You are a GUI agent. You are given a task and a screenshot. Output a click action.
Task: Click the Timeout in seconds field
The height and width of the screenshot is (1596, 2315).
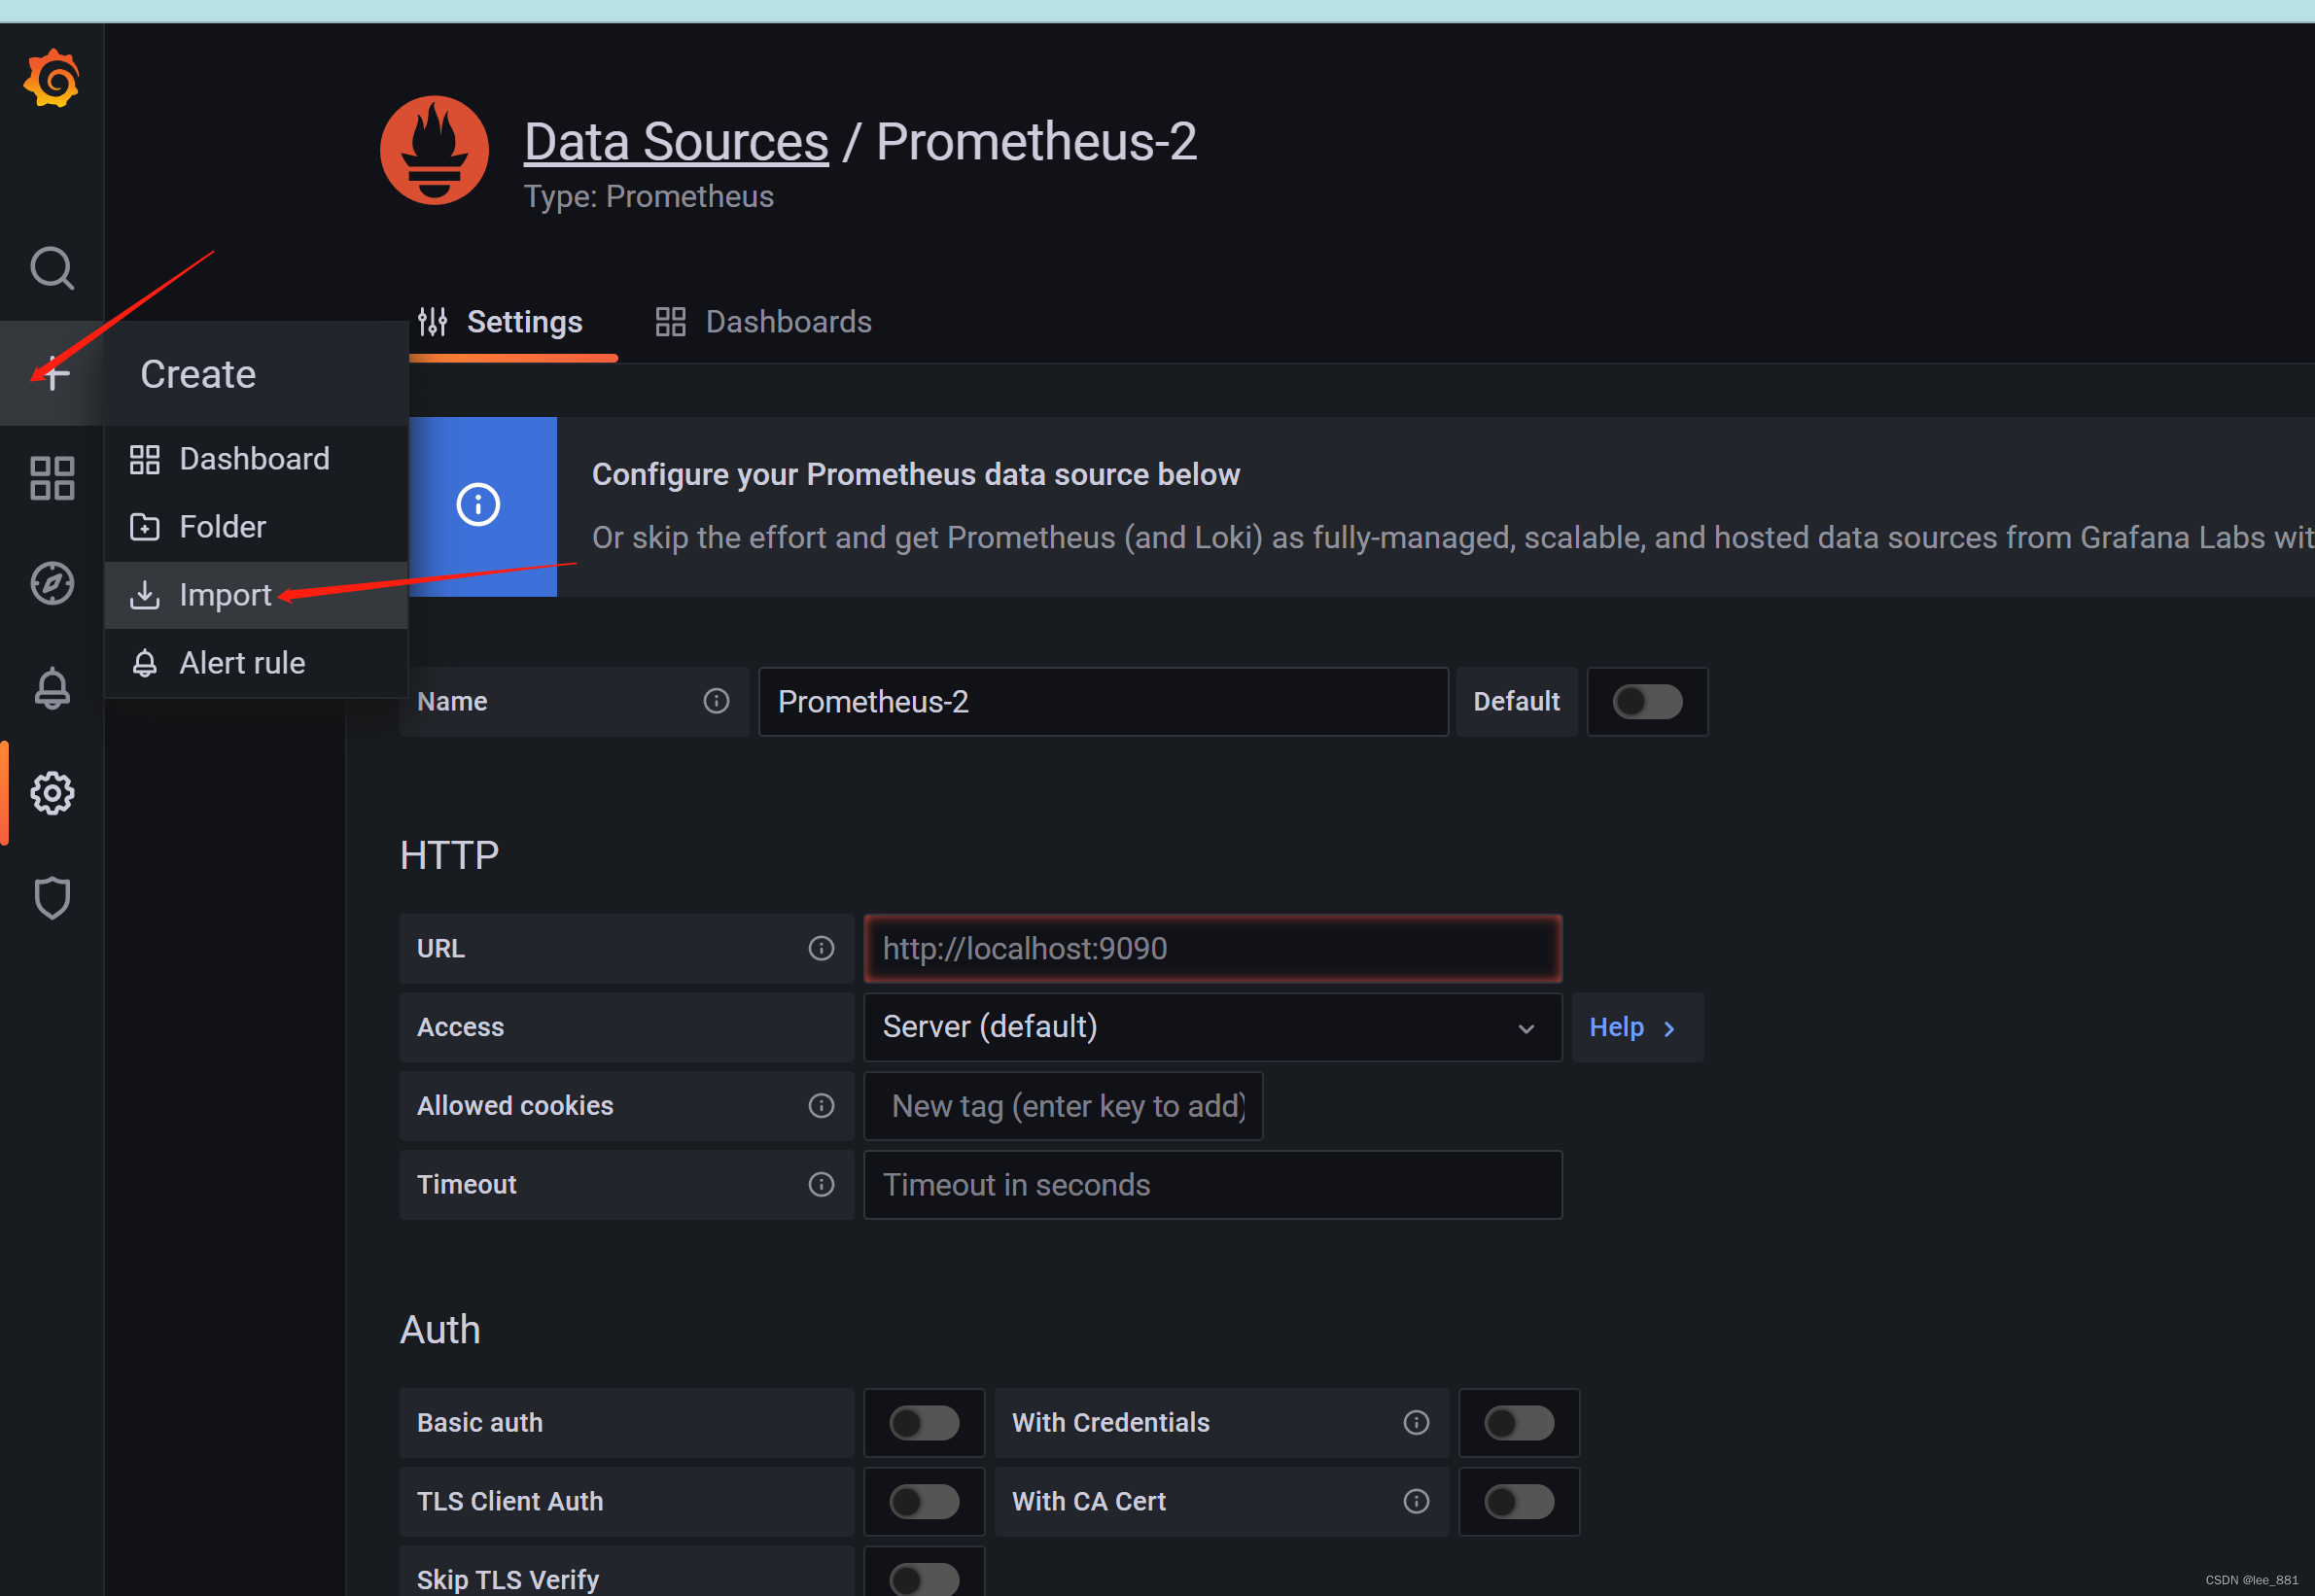tap(1212, 1184)
